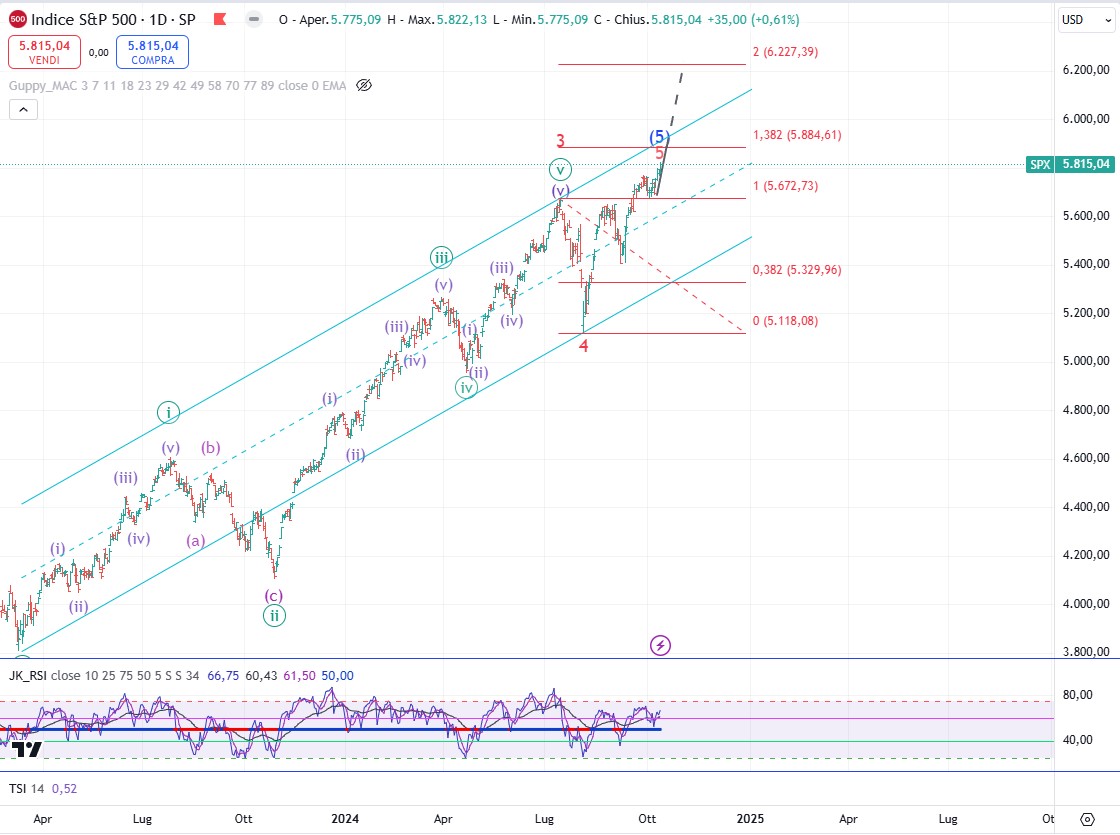Select the purple (c) wave label
The width and height of the screenshot is (1120, 835).
coord(274,596)
